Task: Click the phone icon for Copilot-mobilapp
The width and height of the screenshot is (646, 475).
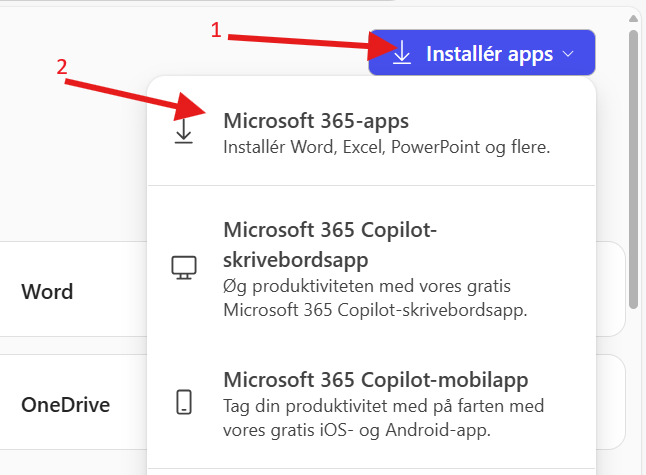Action: coord(183,402)
